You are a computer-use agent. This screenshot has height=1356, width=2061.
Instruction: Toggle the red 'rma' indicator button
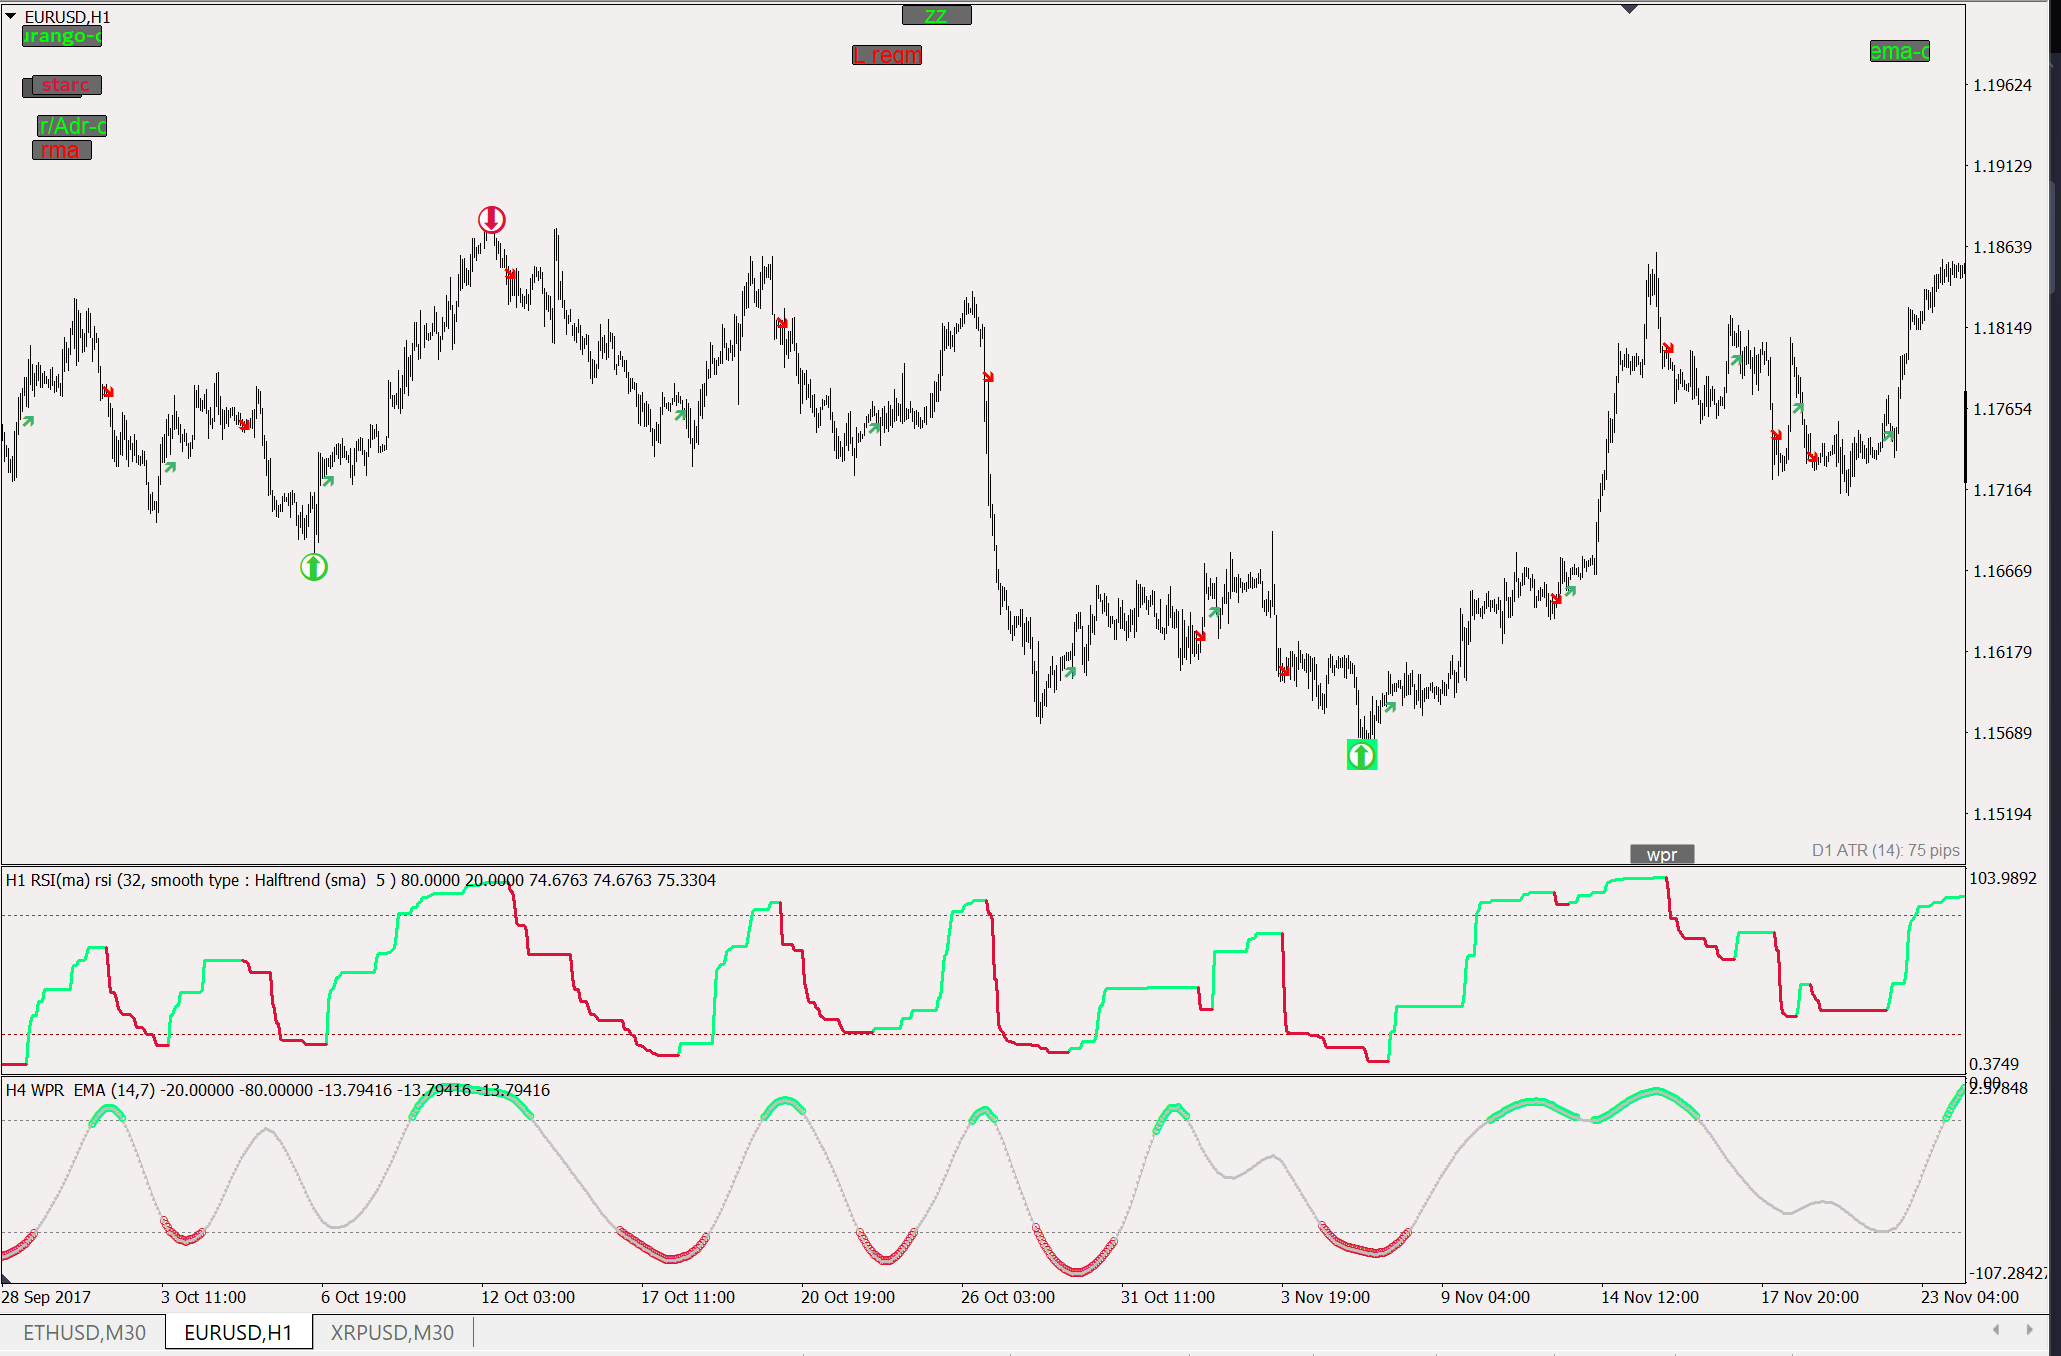pos(61,150)
